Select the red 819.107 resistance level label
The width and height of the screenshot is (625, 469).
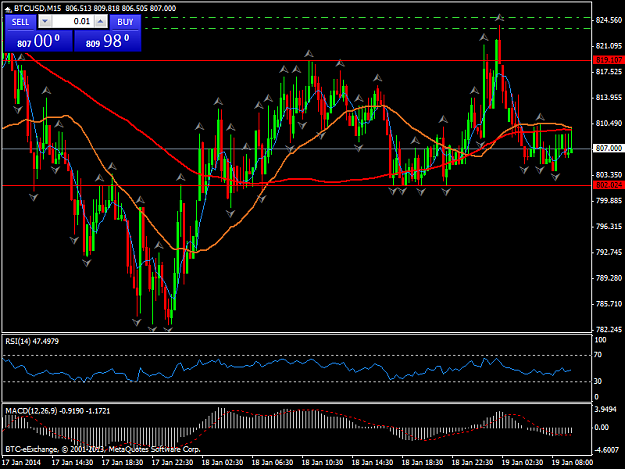[608, 60]
